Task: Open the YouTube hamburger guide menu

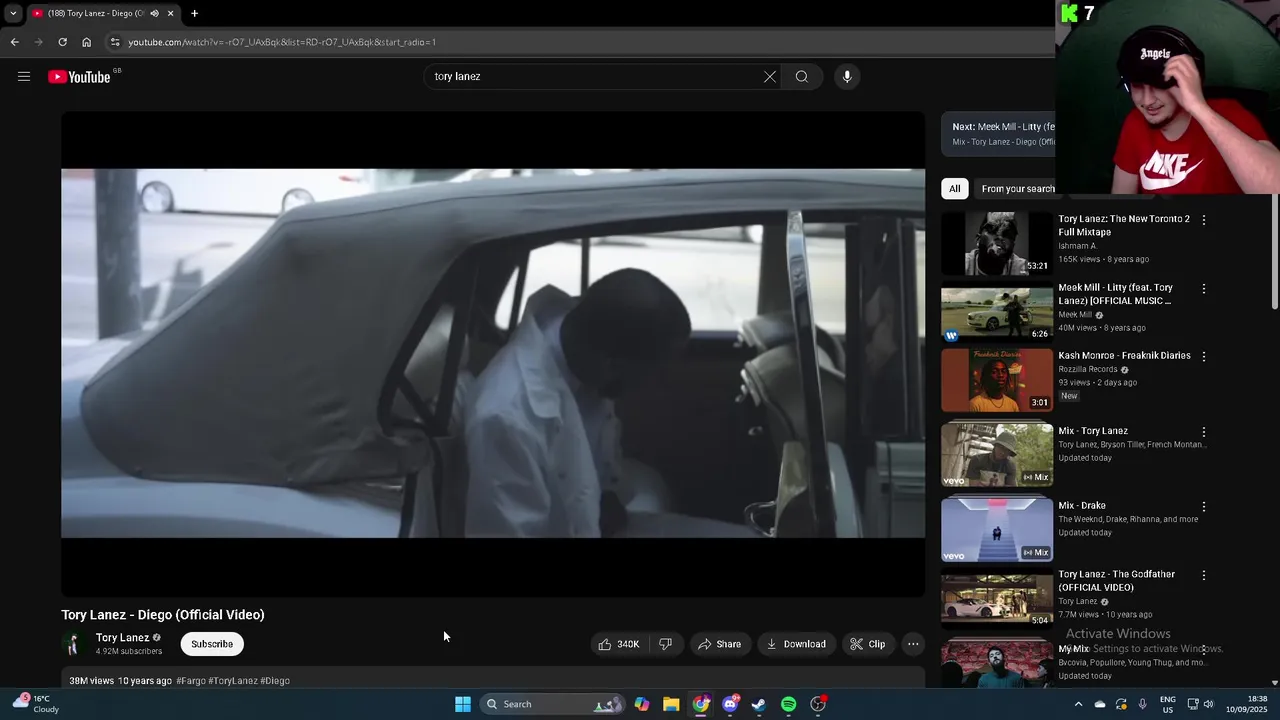Action: 24,76
